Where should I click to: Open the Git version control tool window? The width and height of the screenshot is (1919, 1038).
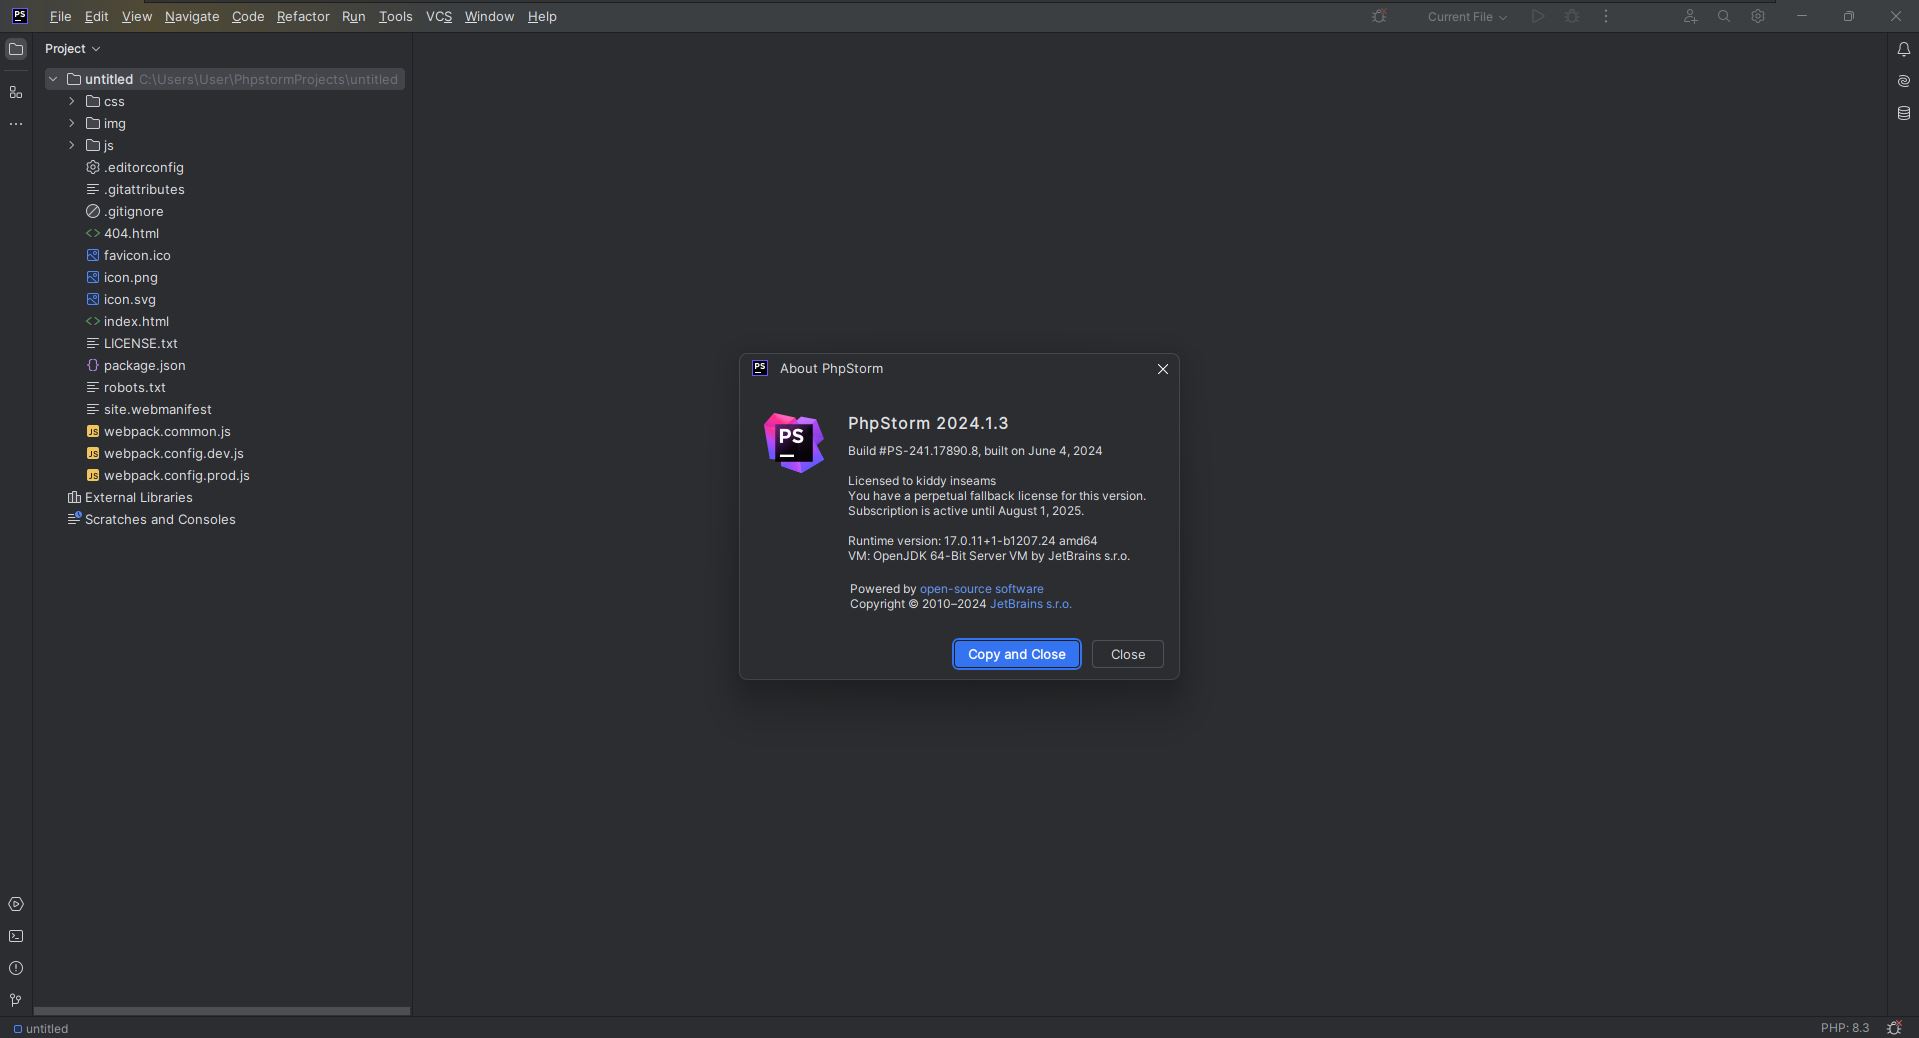point(16,1000)
